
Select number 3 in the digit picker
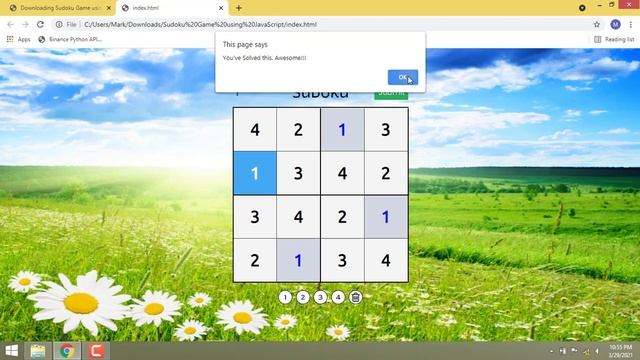click(x=320, y=297)
